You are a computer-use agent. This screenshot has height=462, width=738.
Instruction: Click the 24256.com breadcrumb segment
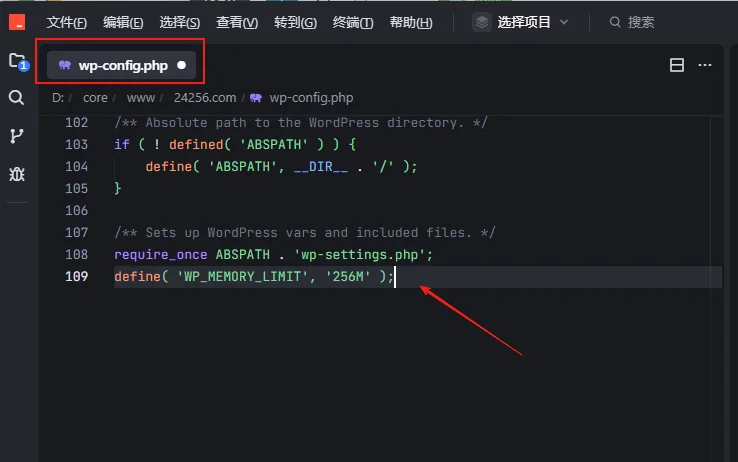click(204, 98)
